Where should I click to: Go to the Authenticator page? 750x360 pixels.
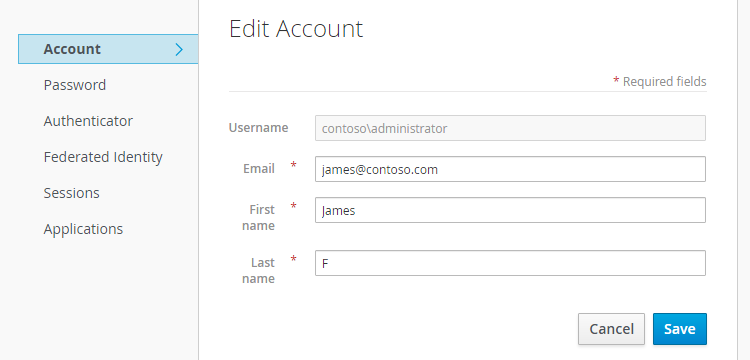coord(88,121)
